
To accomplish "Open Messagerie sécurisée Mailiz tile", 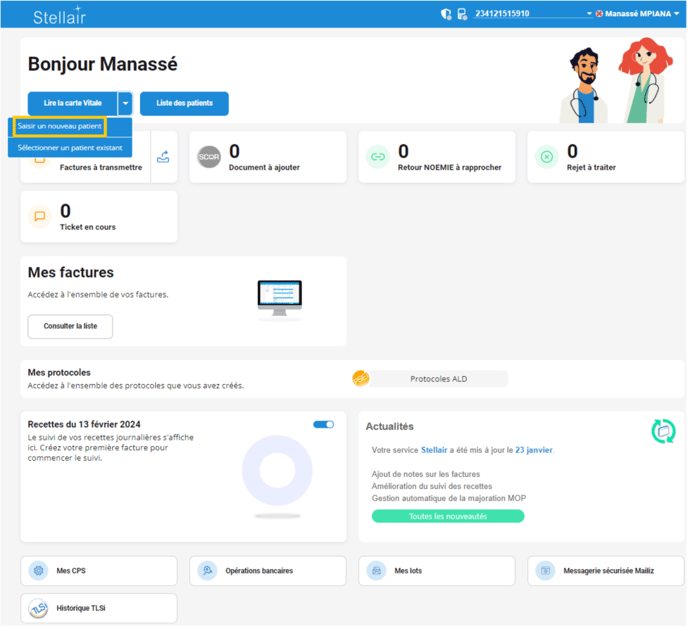I will tap(606, 571).
